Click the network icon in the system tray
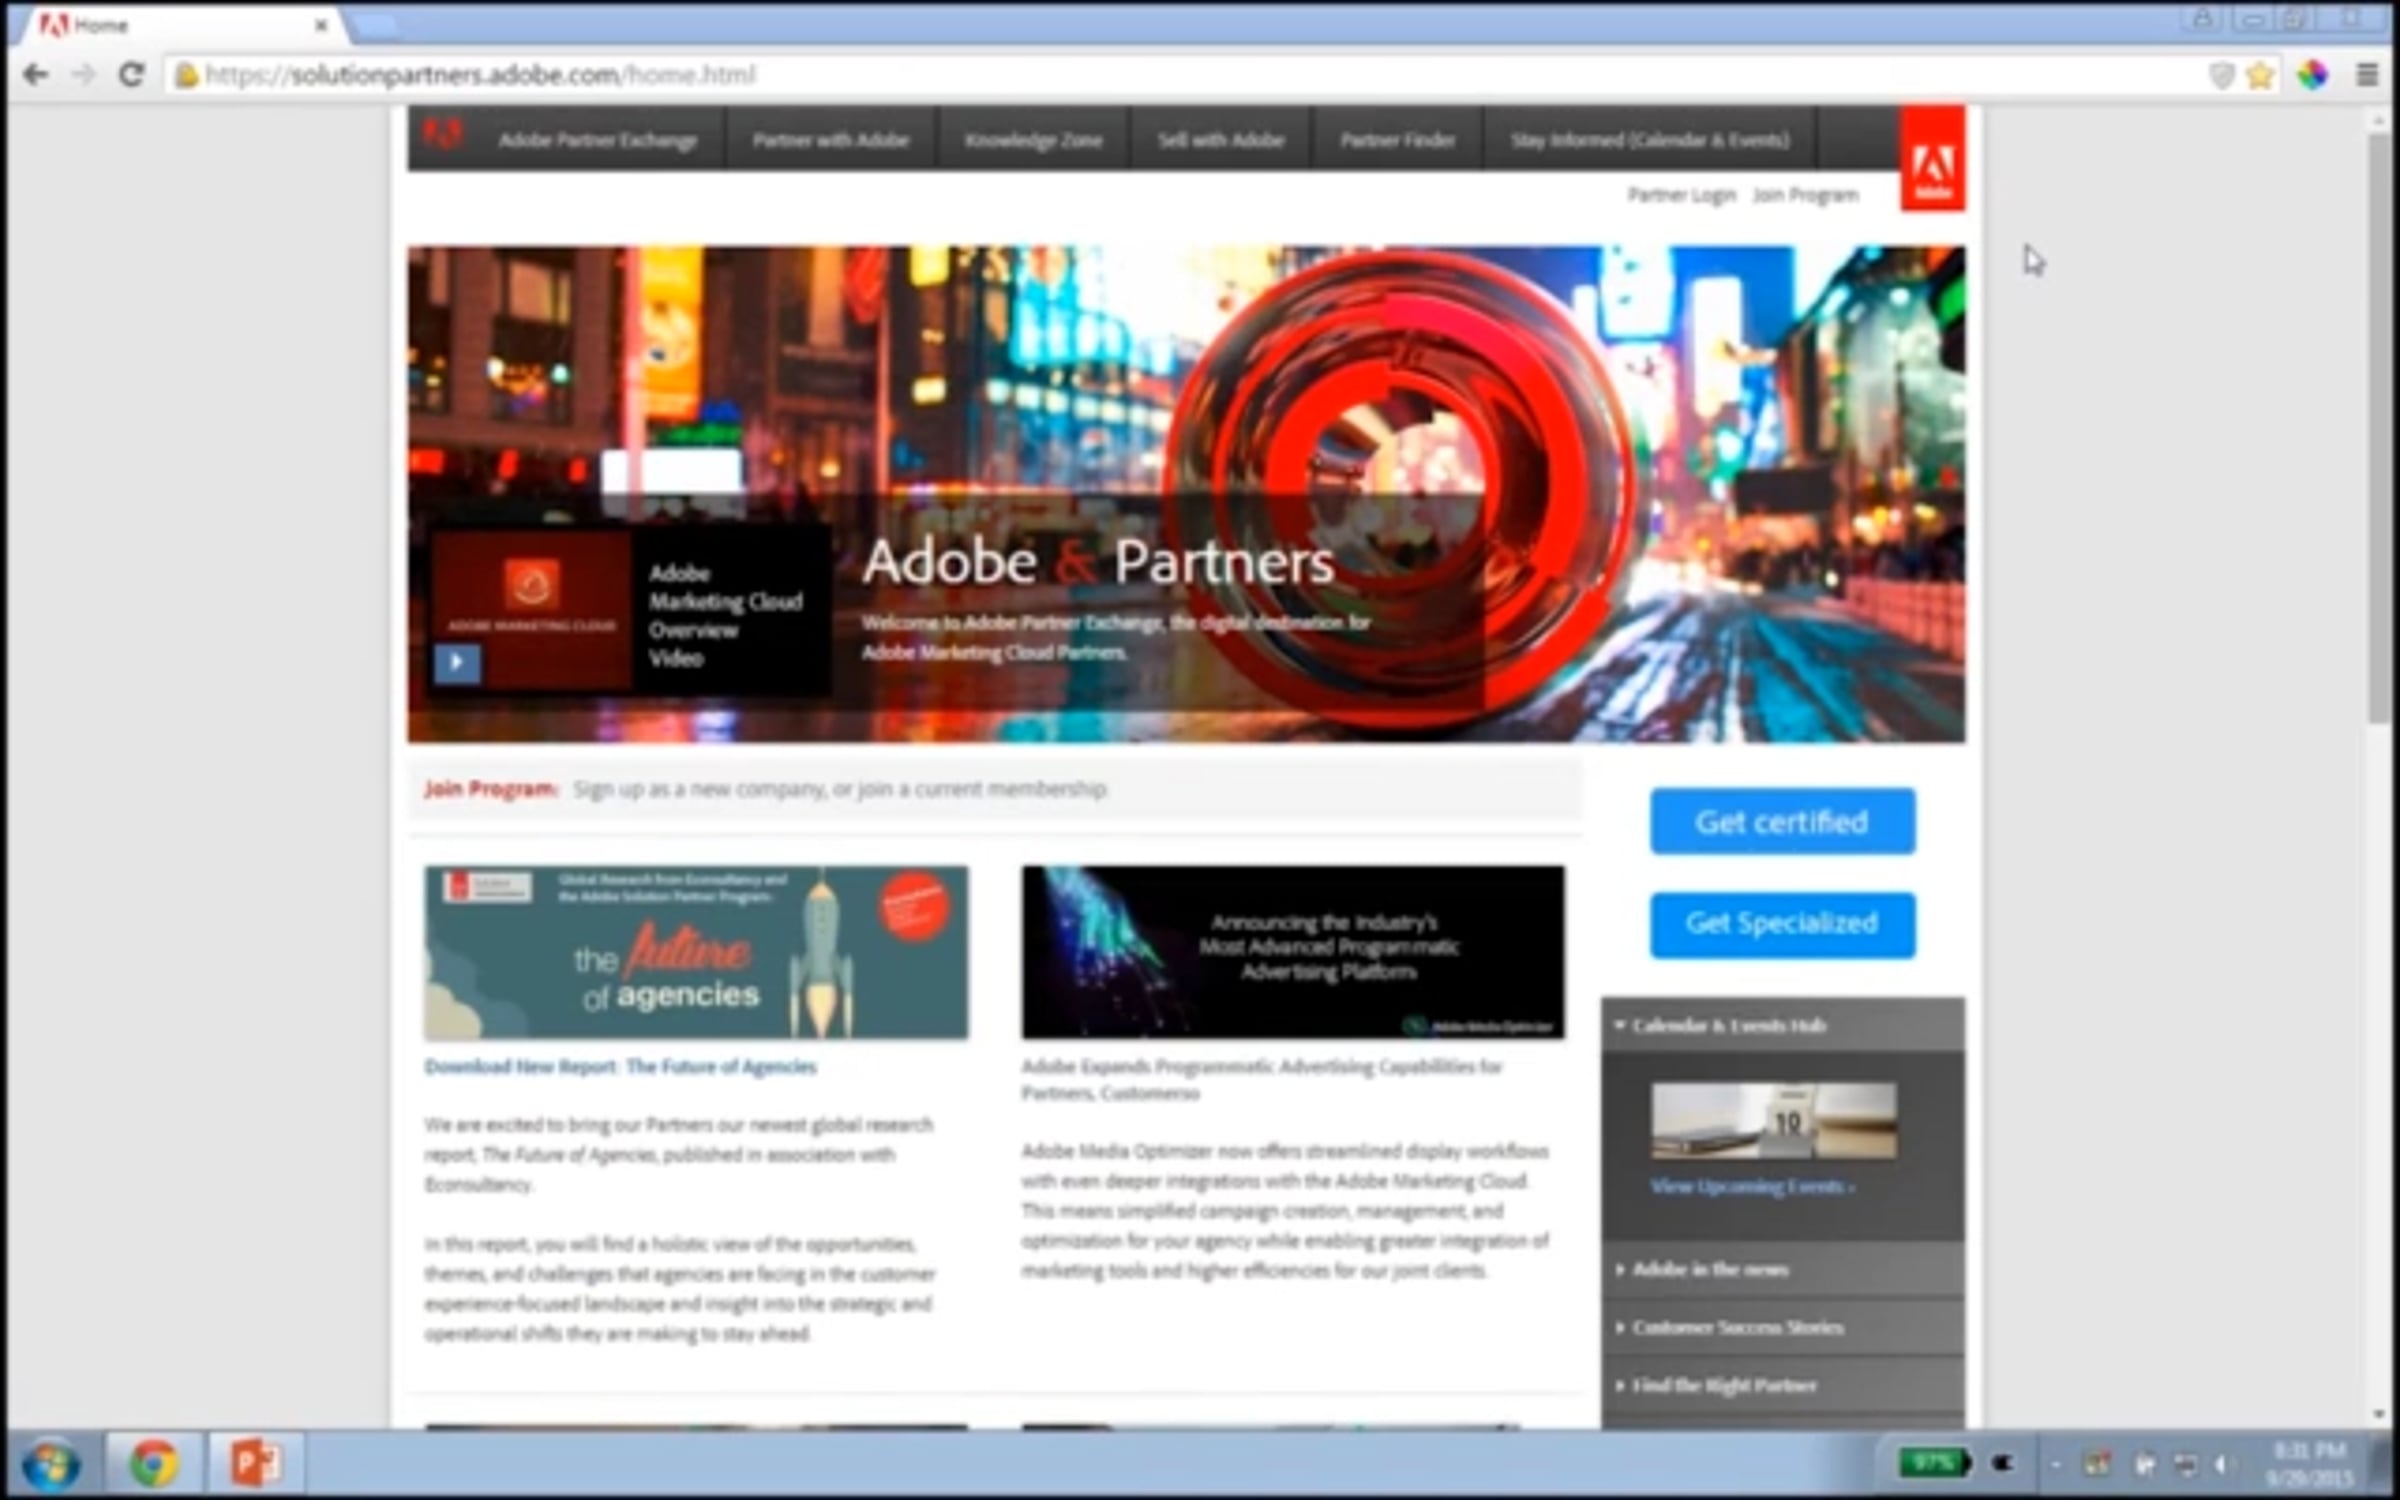2400x1500 pixels. (x=2185, y=1465)
